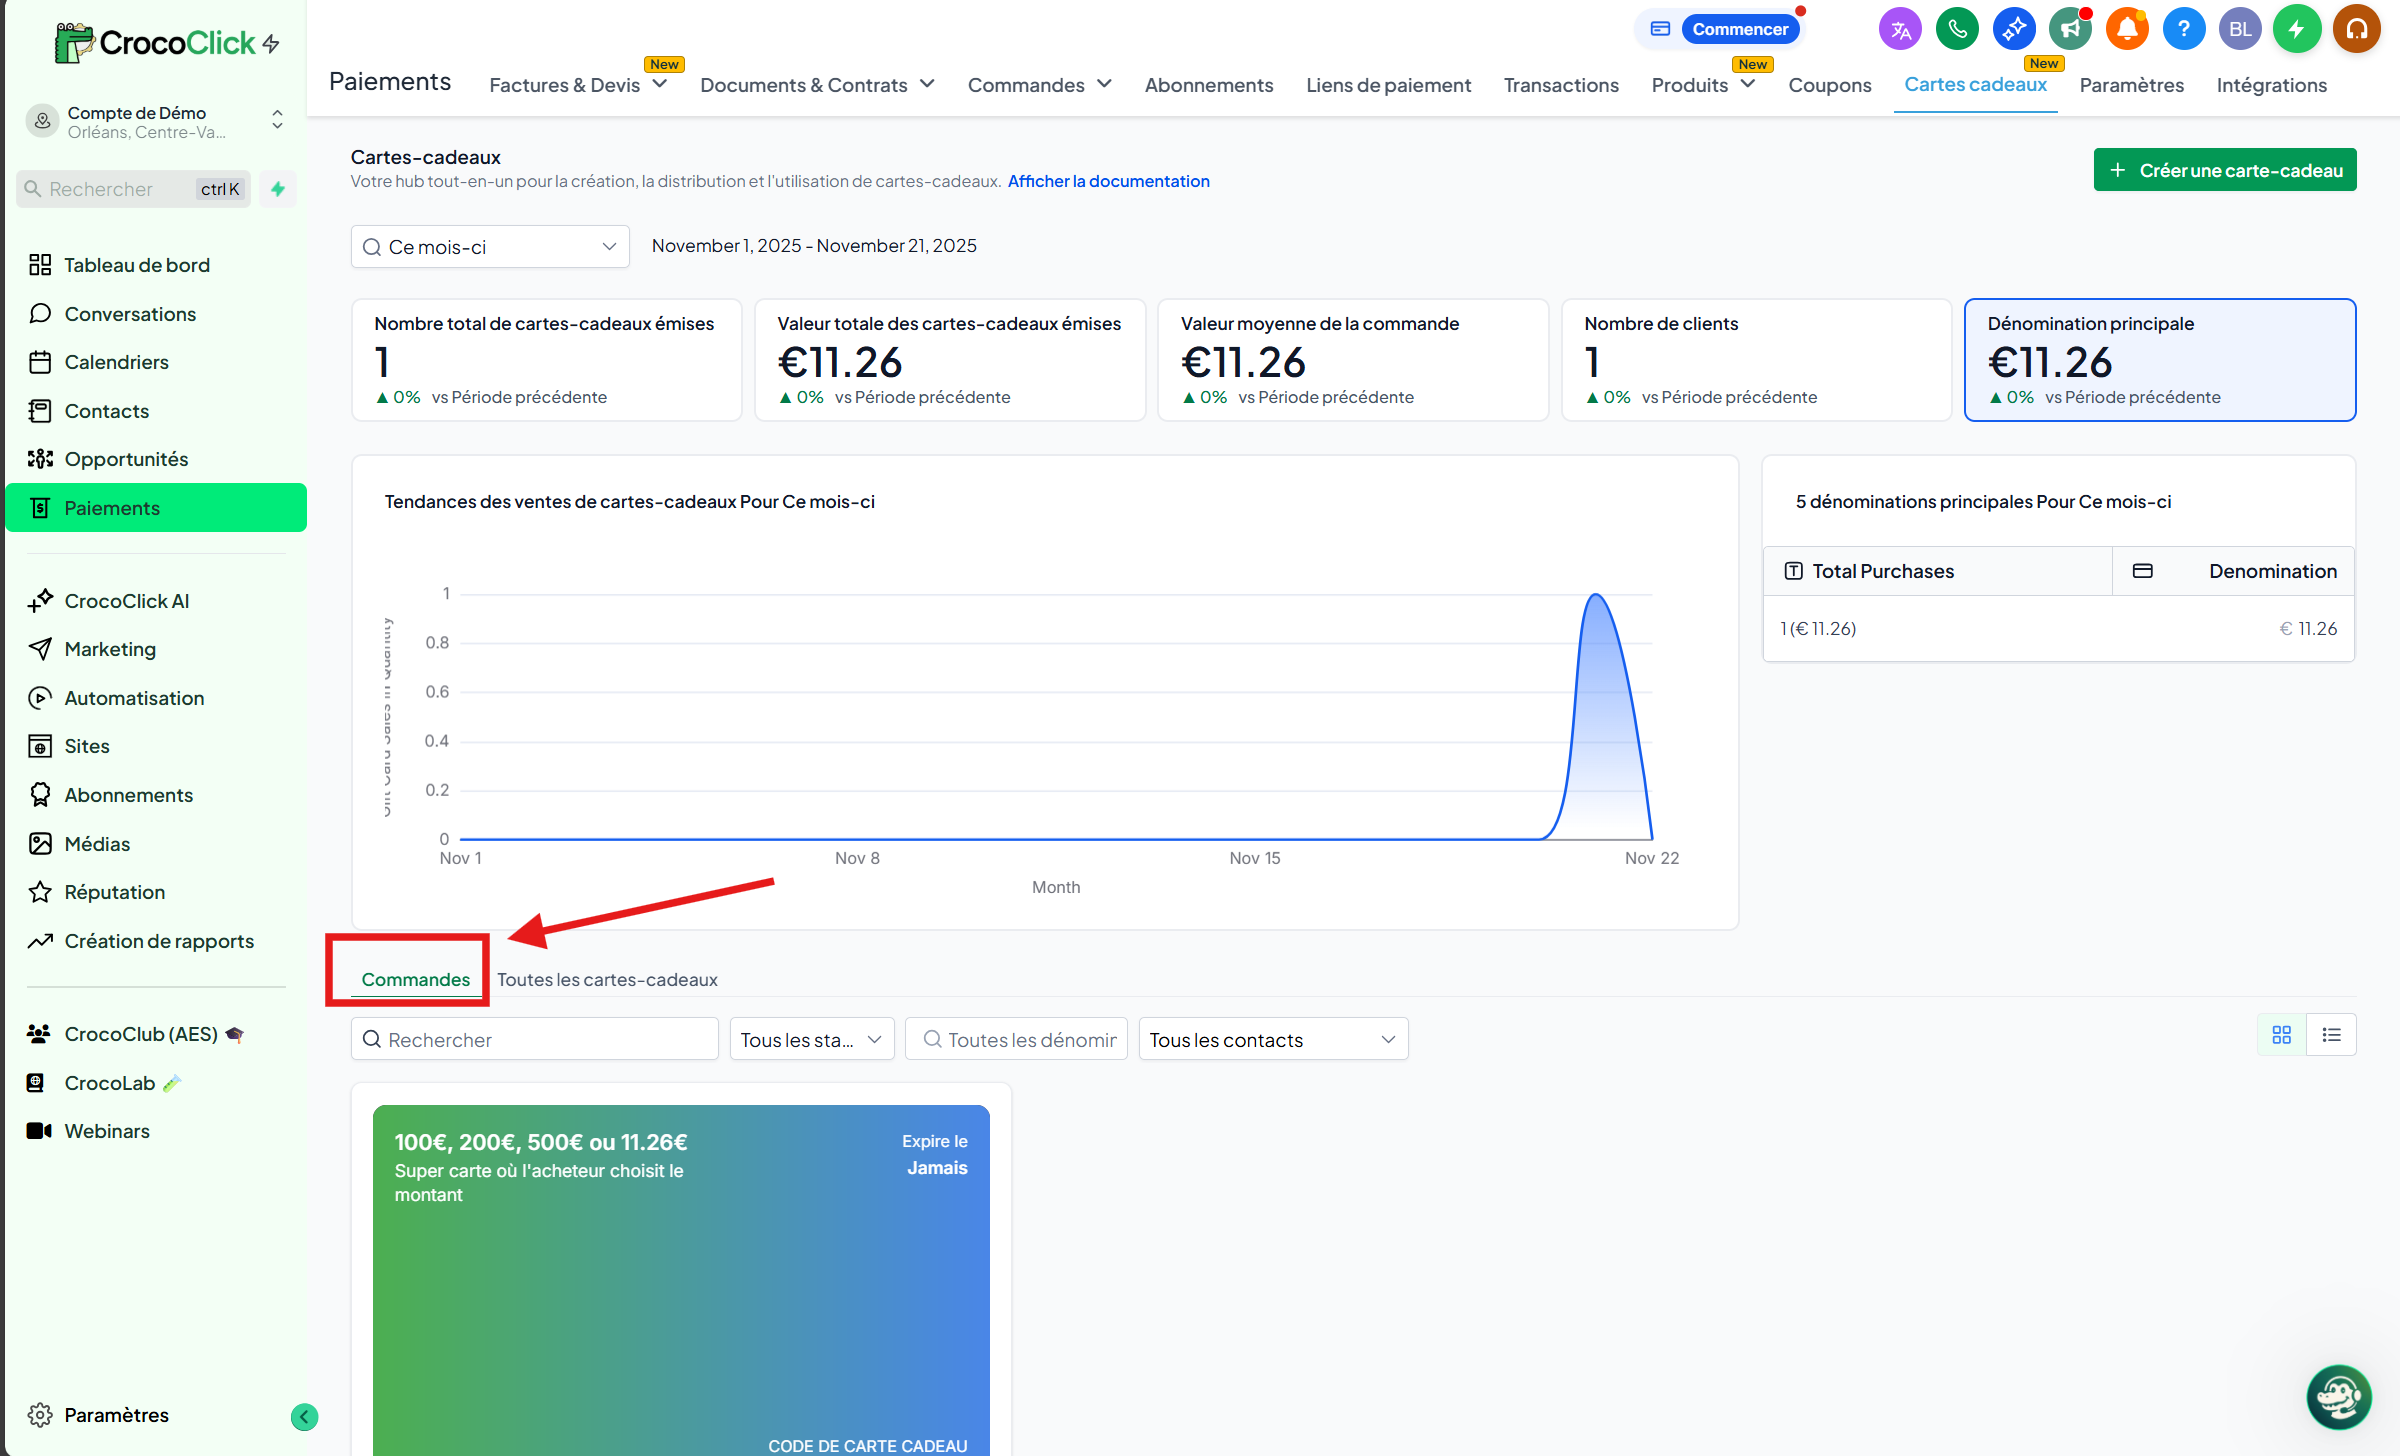Open the crocodile chat assistant bubble
2400x1456 pixels.
coord(2339,1397)
